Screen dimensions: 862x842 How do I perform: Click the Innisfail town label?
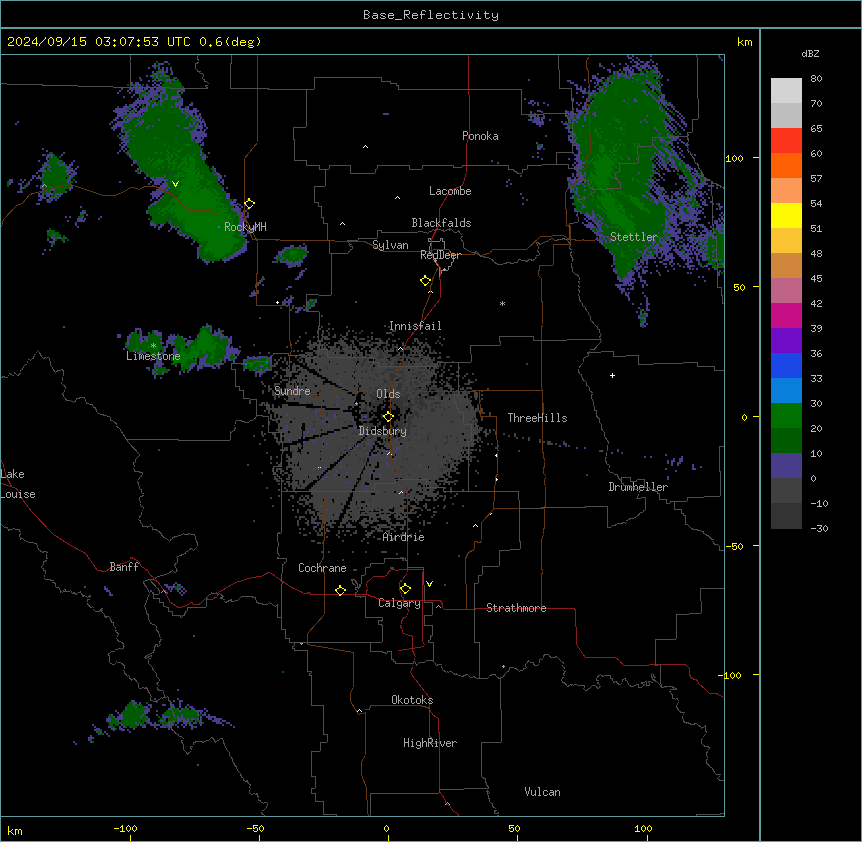pos(415,326)
